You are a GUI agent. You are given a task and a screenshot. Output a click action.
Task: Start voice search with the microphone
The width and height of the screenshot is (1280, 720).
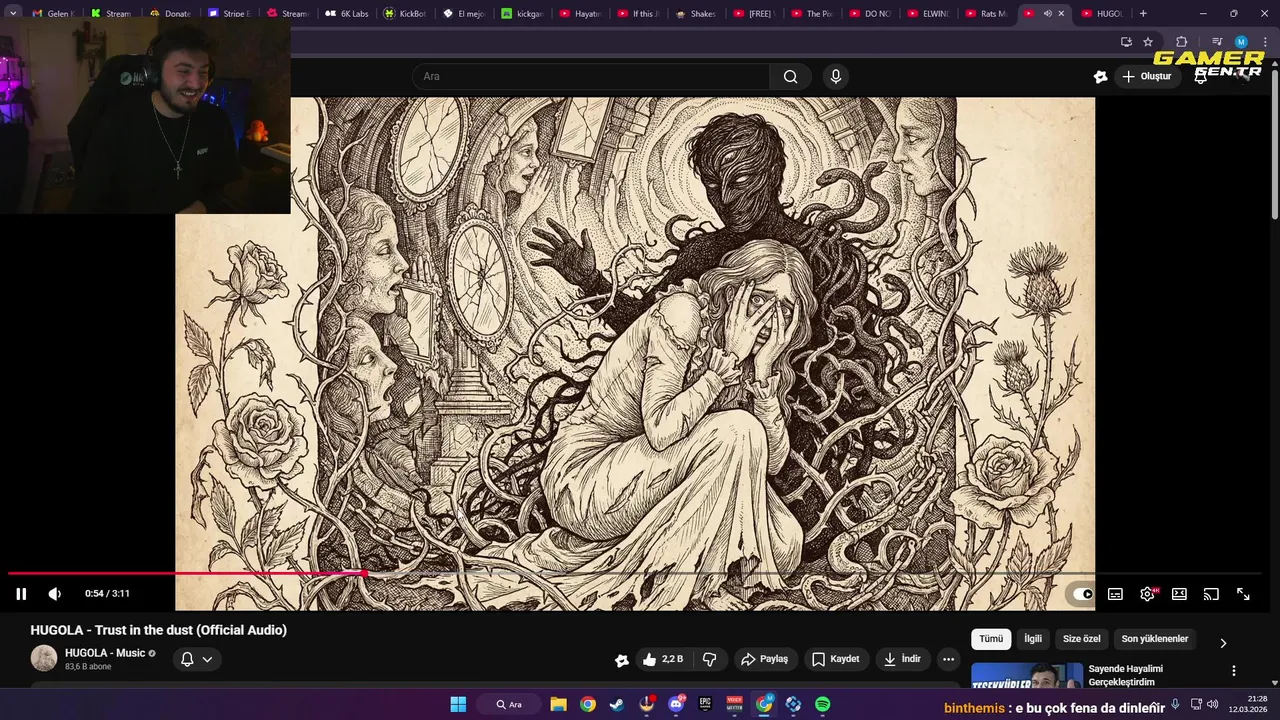[x=836, y=76]
